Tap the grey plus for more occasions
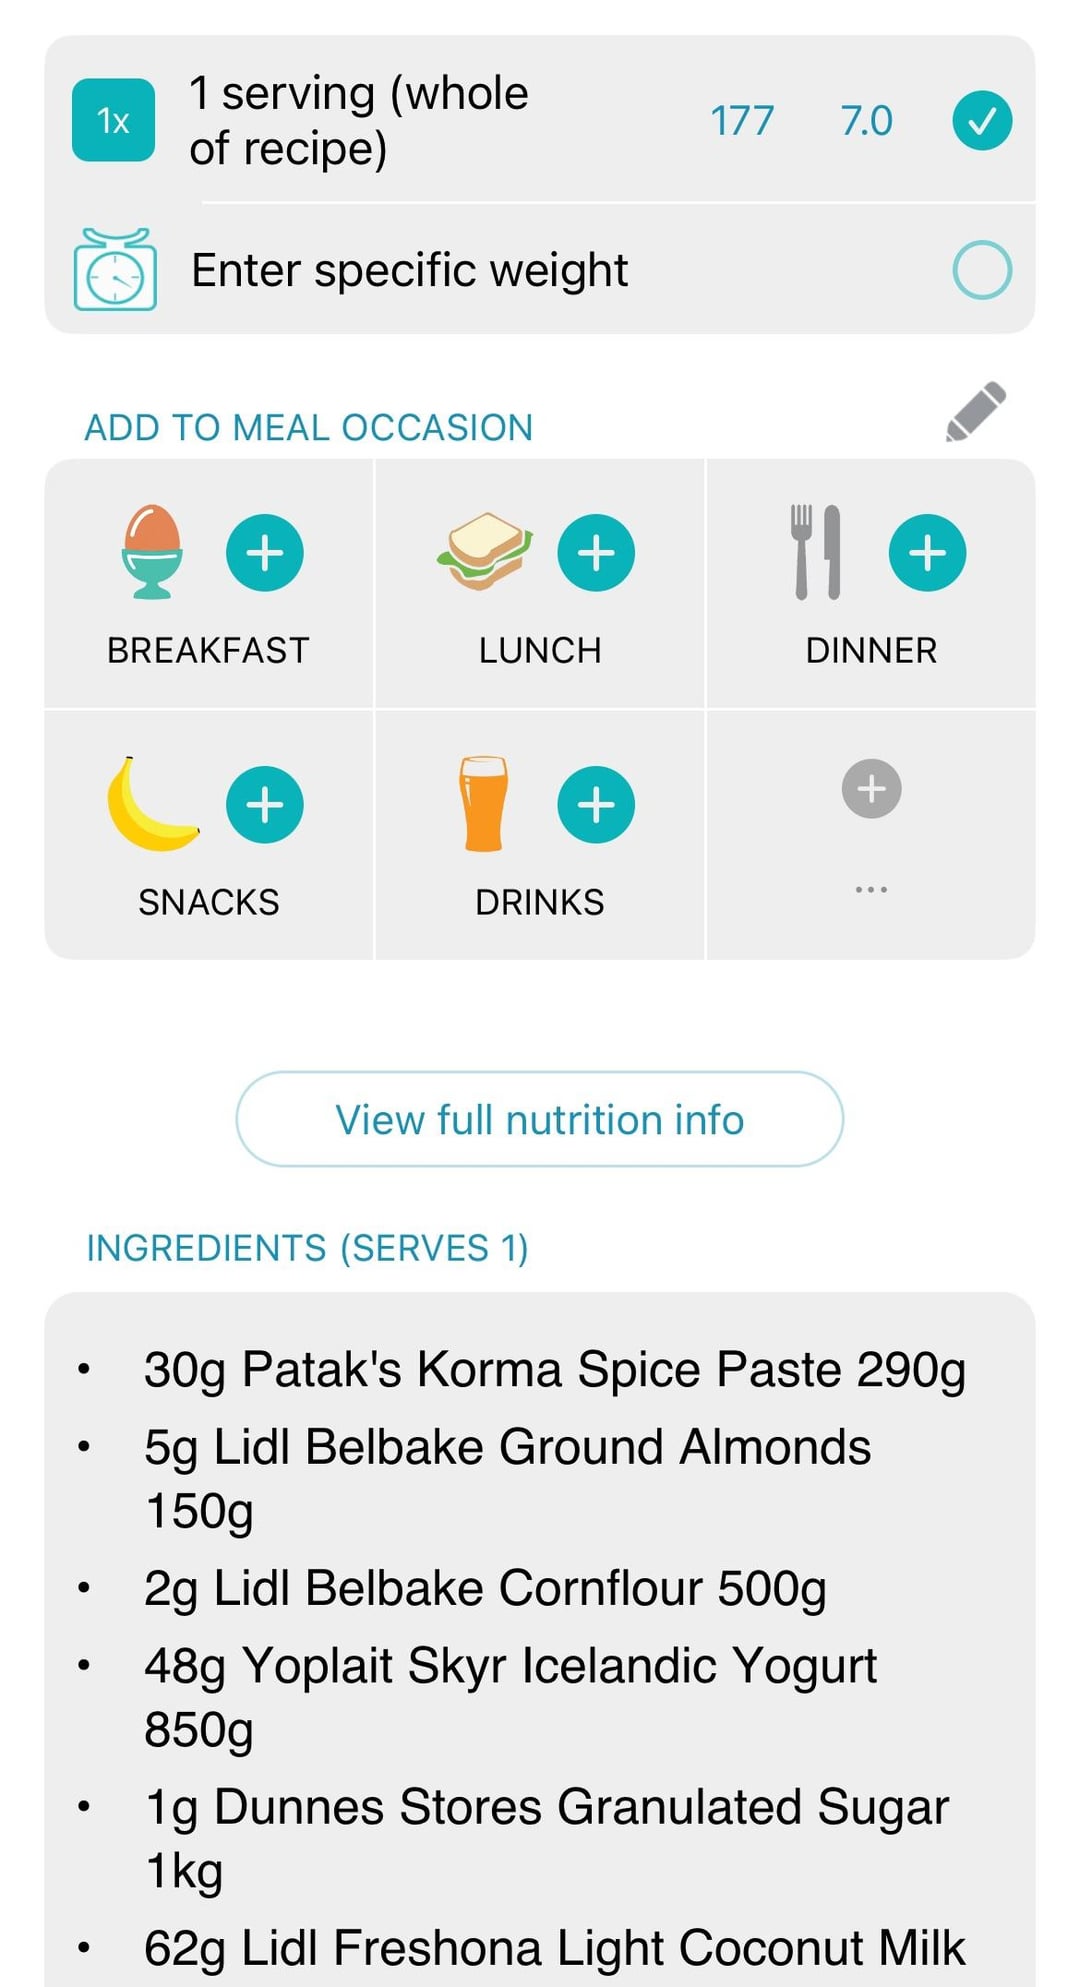Image resolution: width=1080 pixels, height=1987 pixels. coord(871,789)
